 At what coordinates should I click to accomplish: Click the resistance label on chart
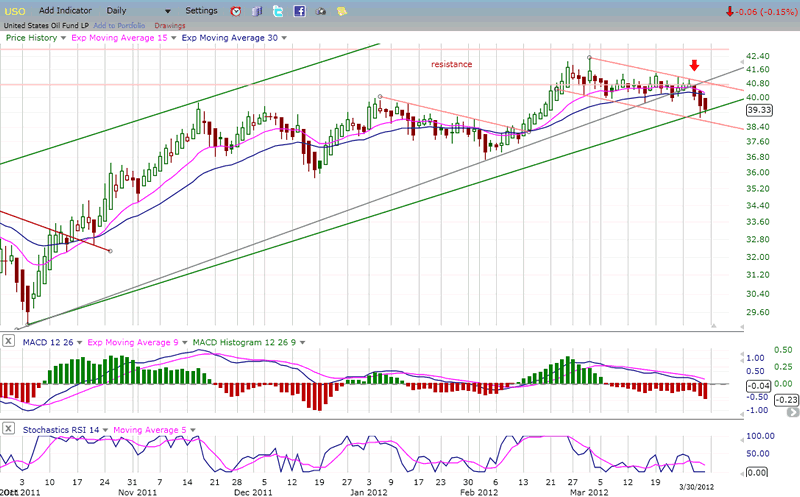tap(451, 64)
